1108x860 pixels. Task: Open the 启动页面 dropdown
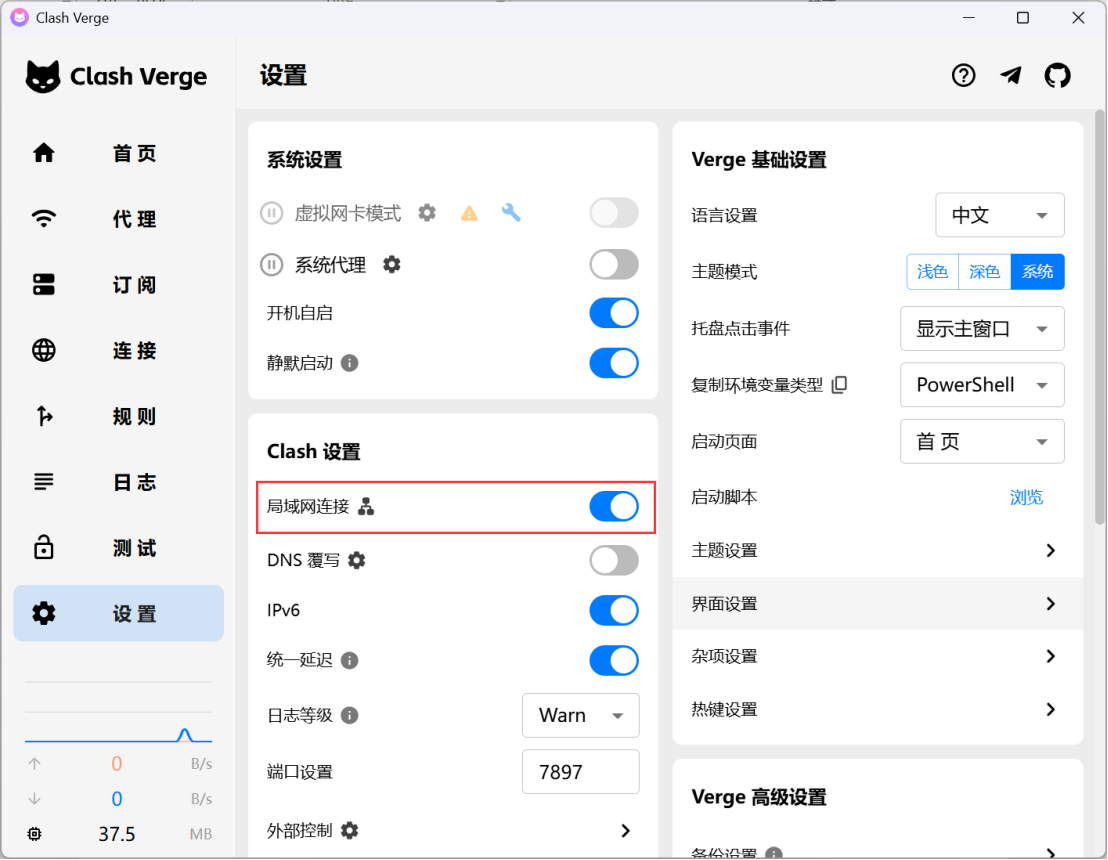point(982,442)
